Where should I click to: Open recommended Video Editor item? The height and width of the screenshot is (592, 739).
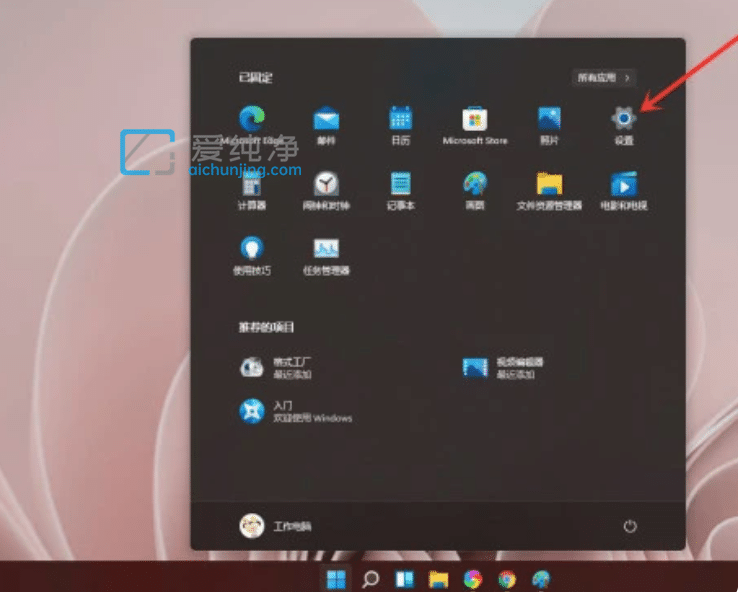(x=503, y=368)
